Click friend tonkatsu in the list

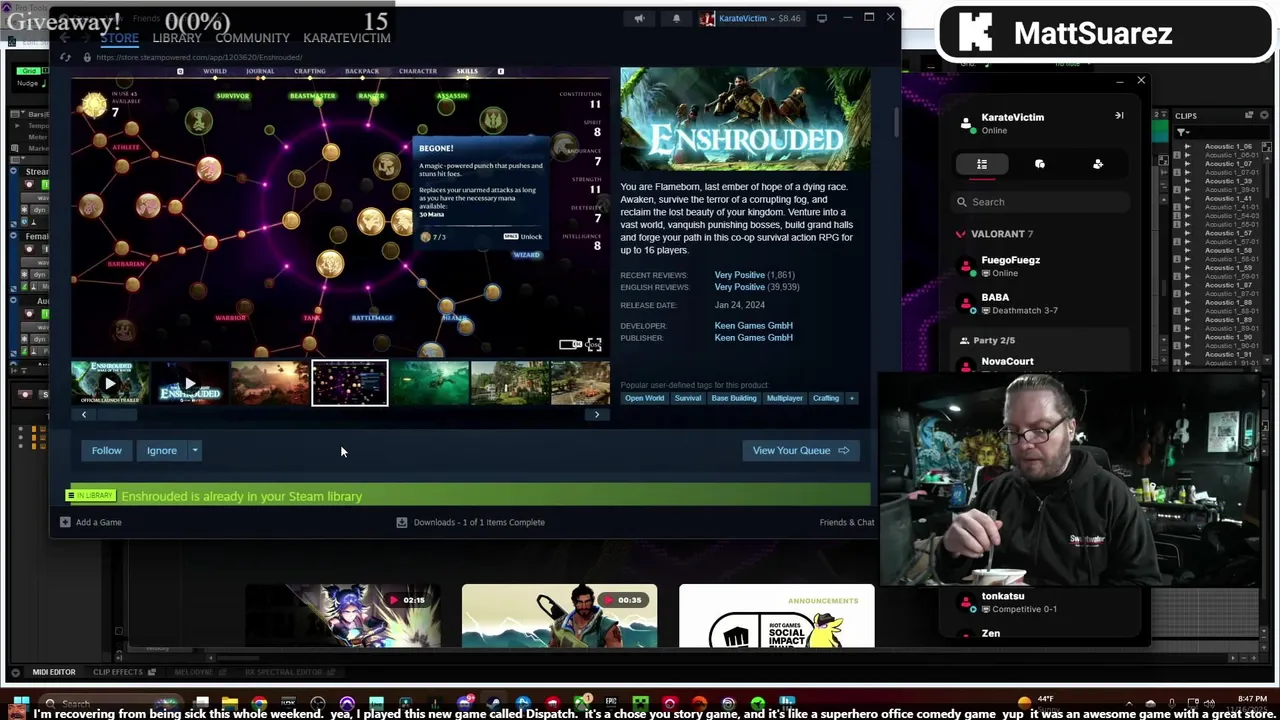pos(1003,596)
